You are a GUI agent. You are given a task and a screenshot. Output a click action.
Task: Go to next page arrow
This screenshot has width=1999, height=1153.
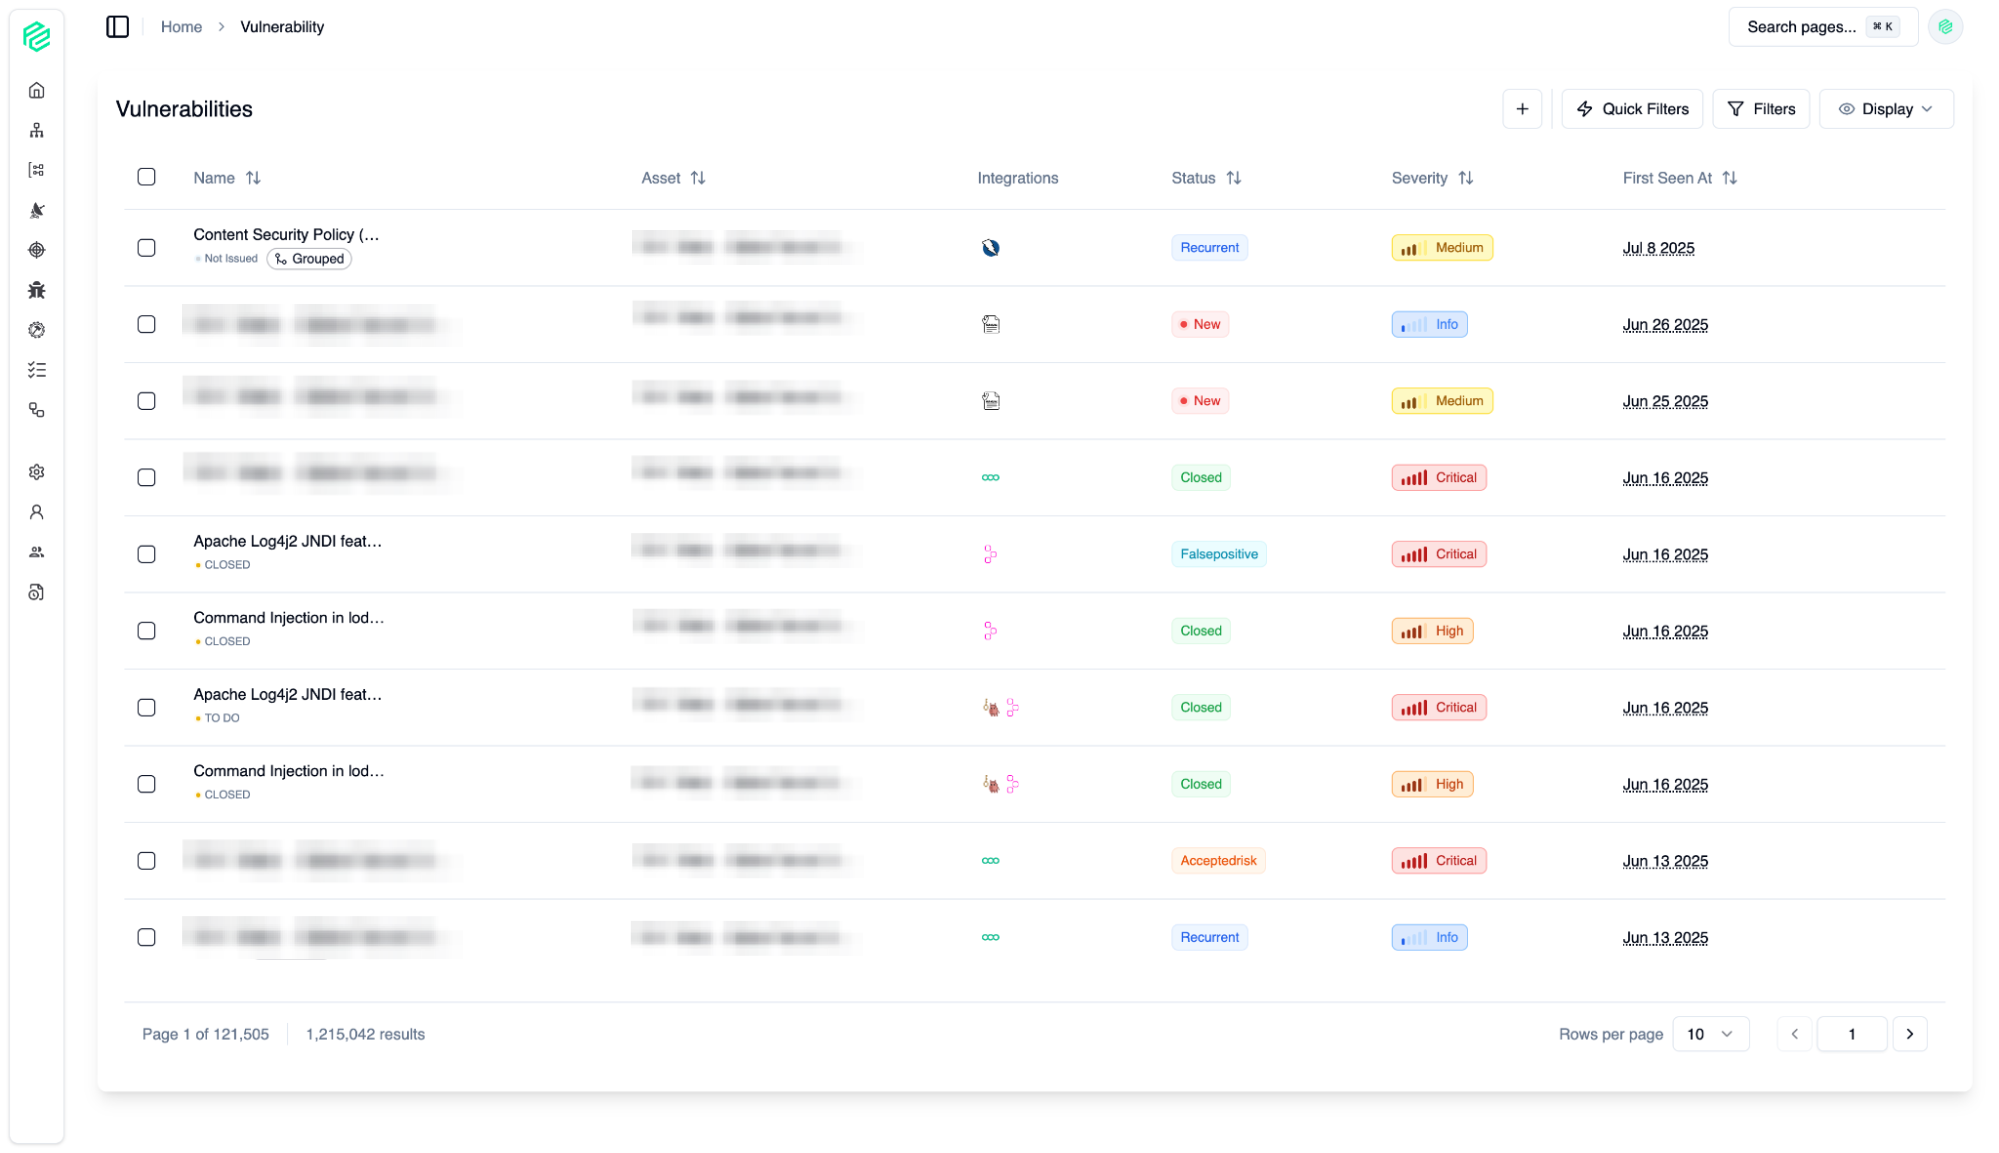(1909, 1034)
